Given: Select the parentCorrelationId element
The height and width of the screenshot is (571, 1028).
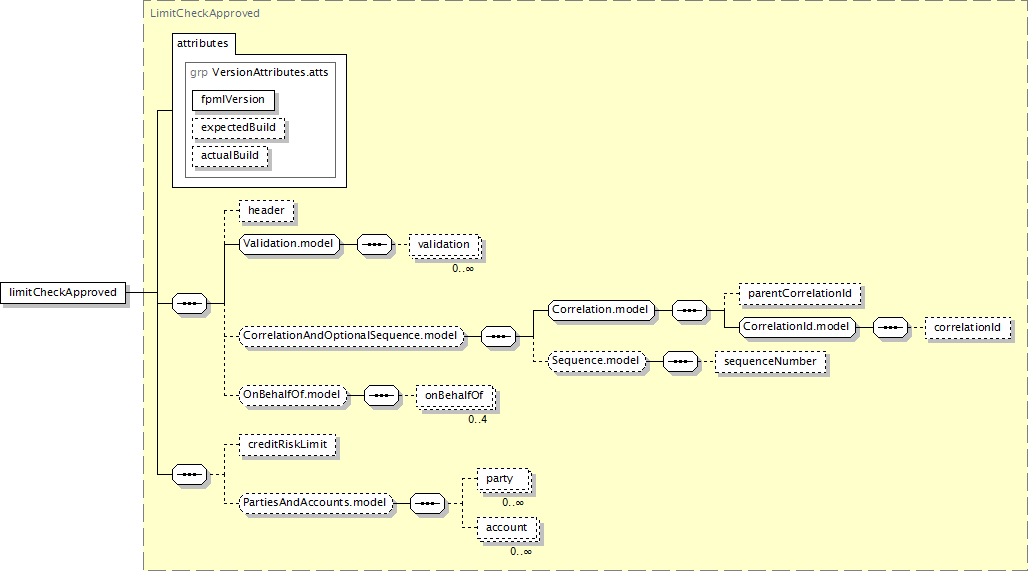Looking at the screenshot, I should [x=800, y=294].
